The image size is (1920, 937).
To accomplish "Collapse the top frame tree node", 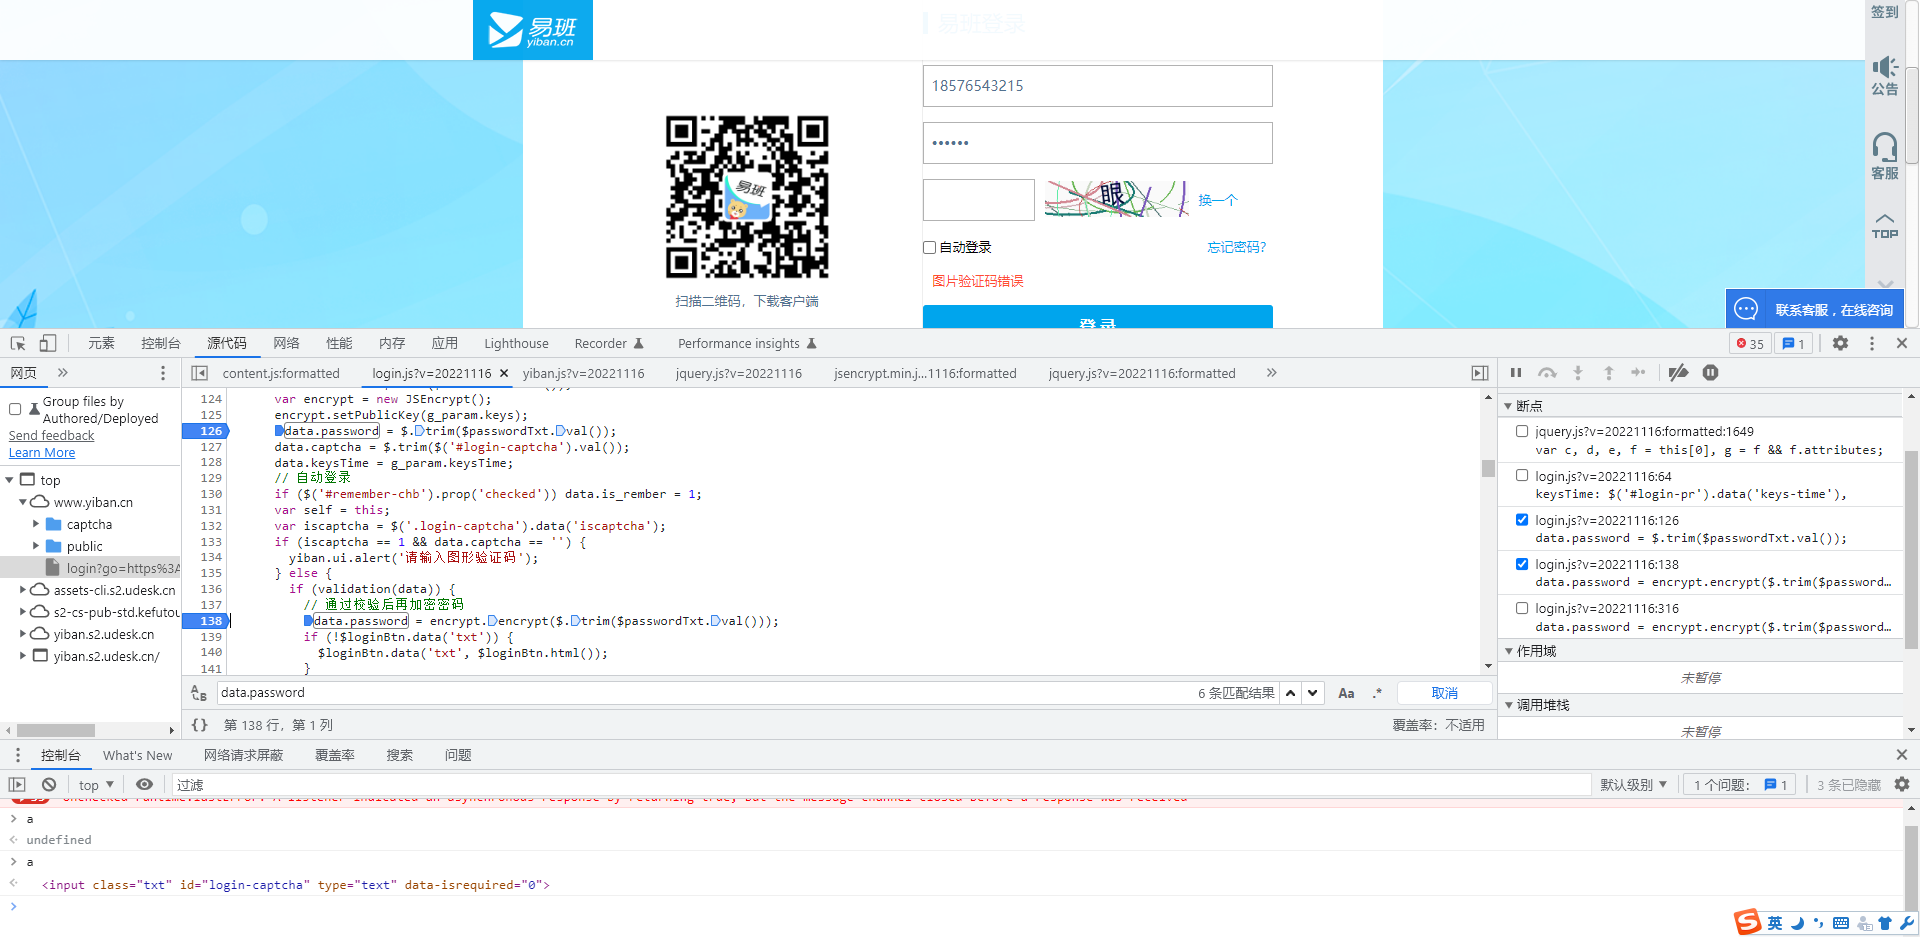I will pos(10,480).
